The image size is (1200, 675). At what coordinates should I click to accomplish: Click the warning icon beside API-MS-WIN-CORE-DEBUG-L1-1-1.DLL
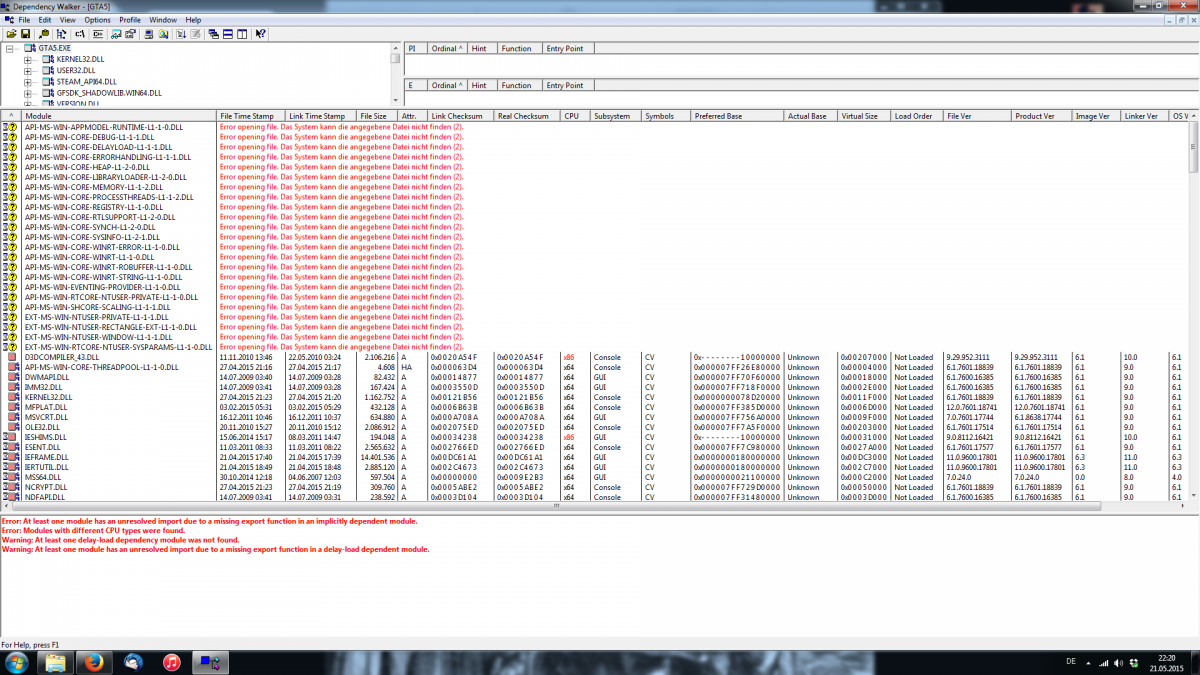click(10, 137)
